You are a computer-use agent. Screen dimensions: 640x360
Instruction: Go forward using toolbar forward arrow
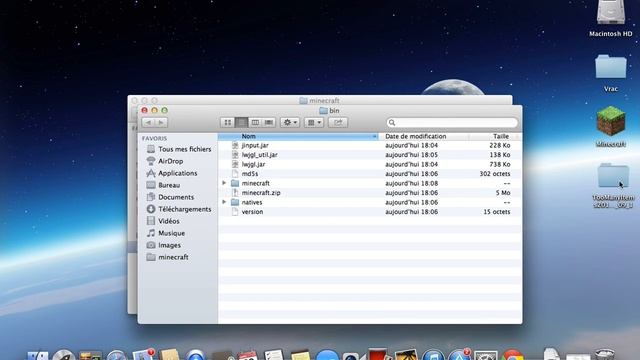[161, 122]
